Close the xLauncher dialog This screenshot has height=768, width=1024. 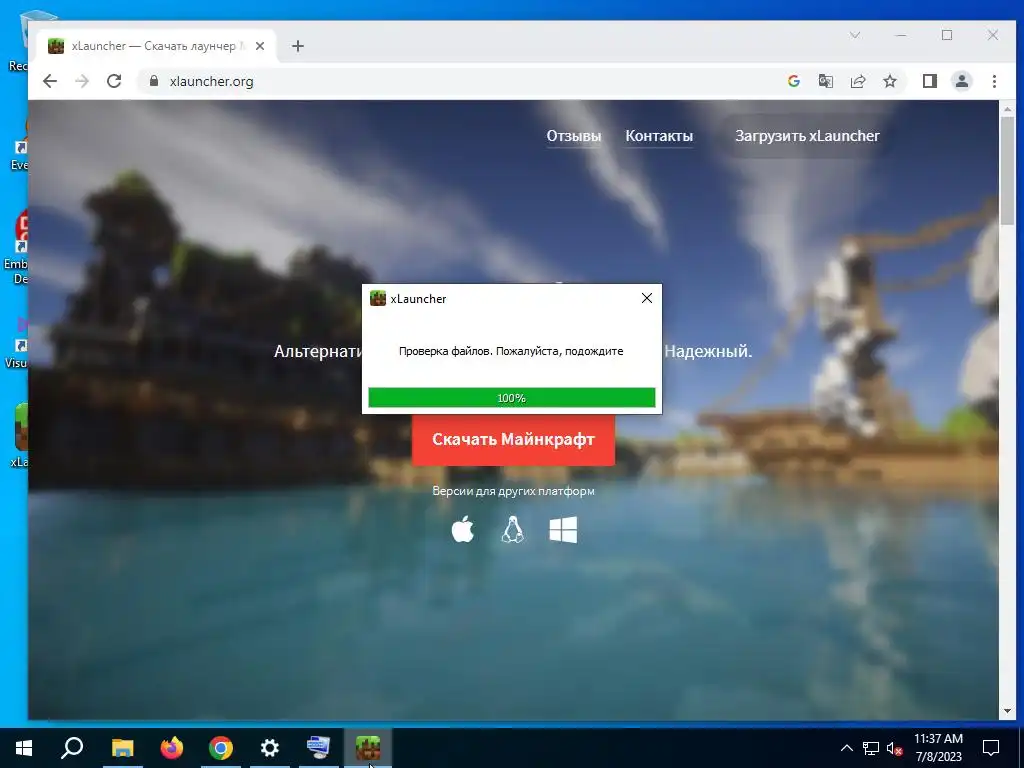coord(647,298)
